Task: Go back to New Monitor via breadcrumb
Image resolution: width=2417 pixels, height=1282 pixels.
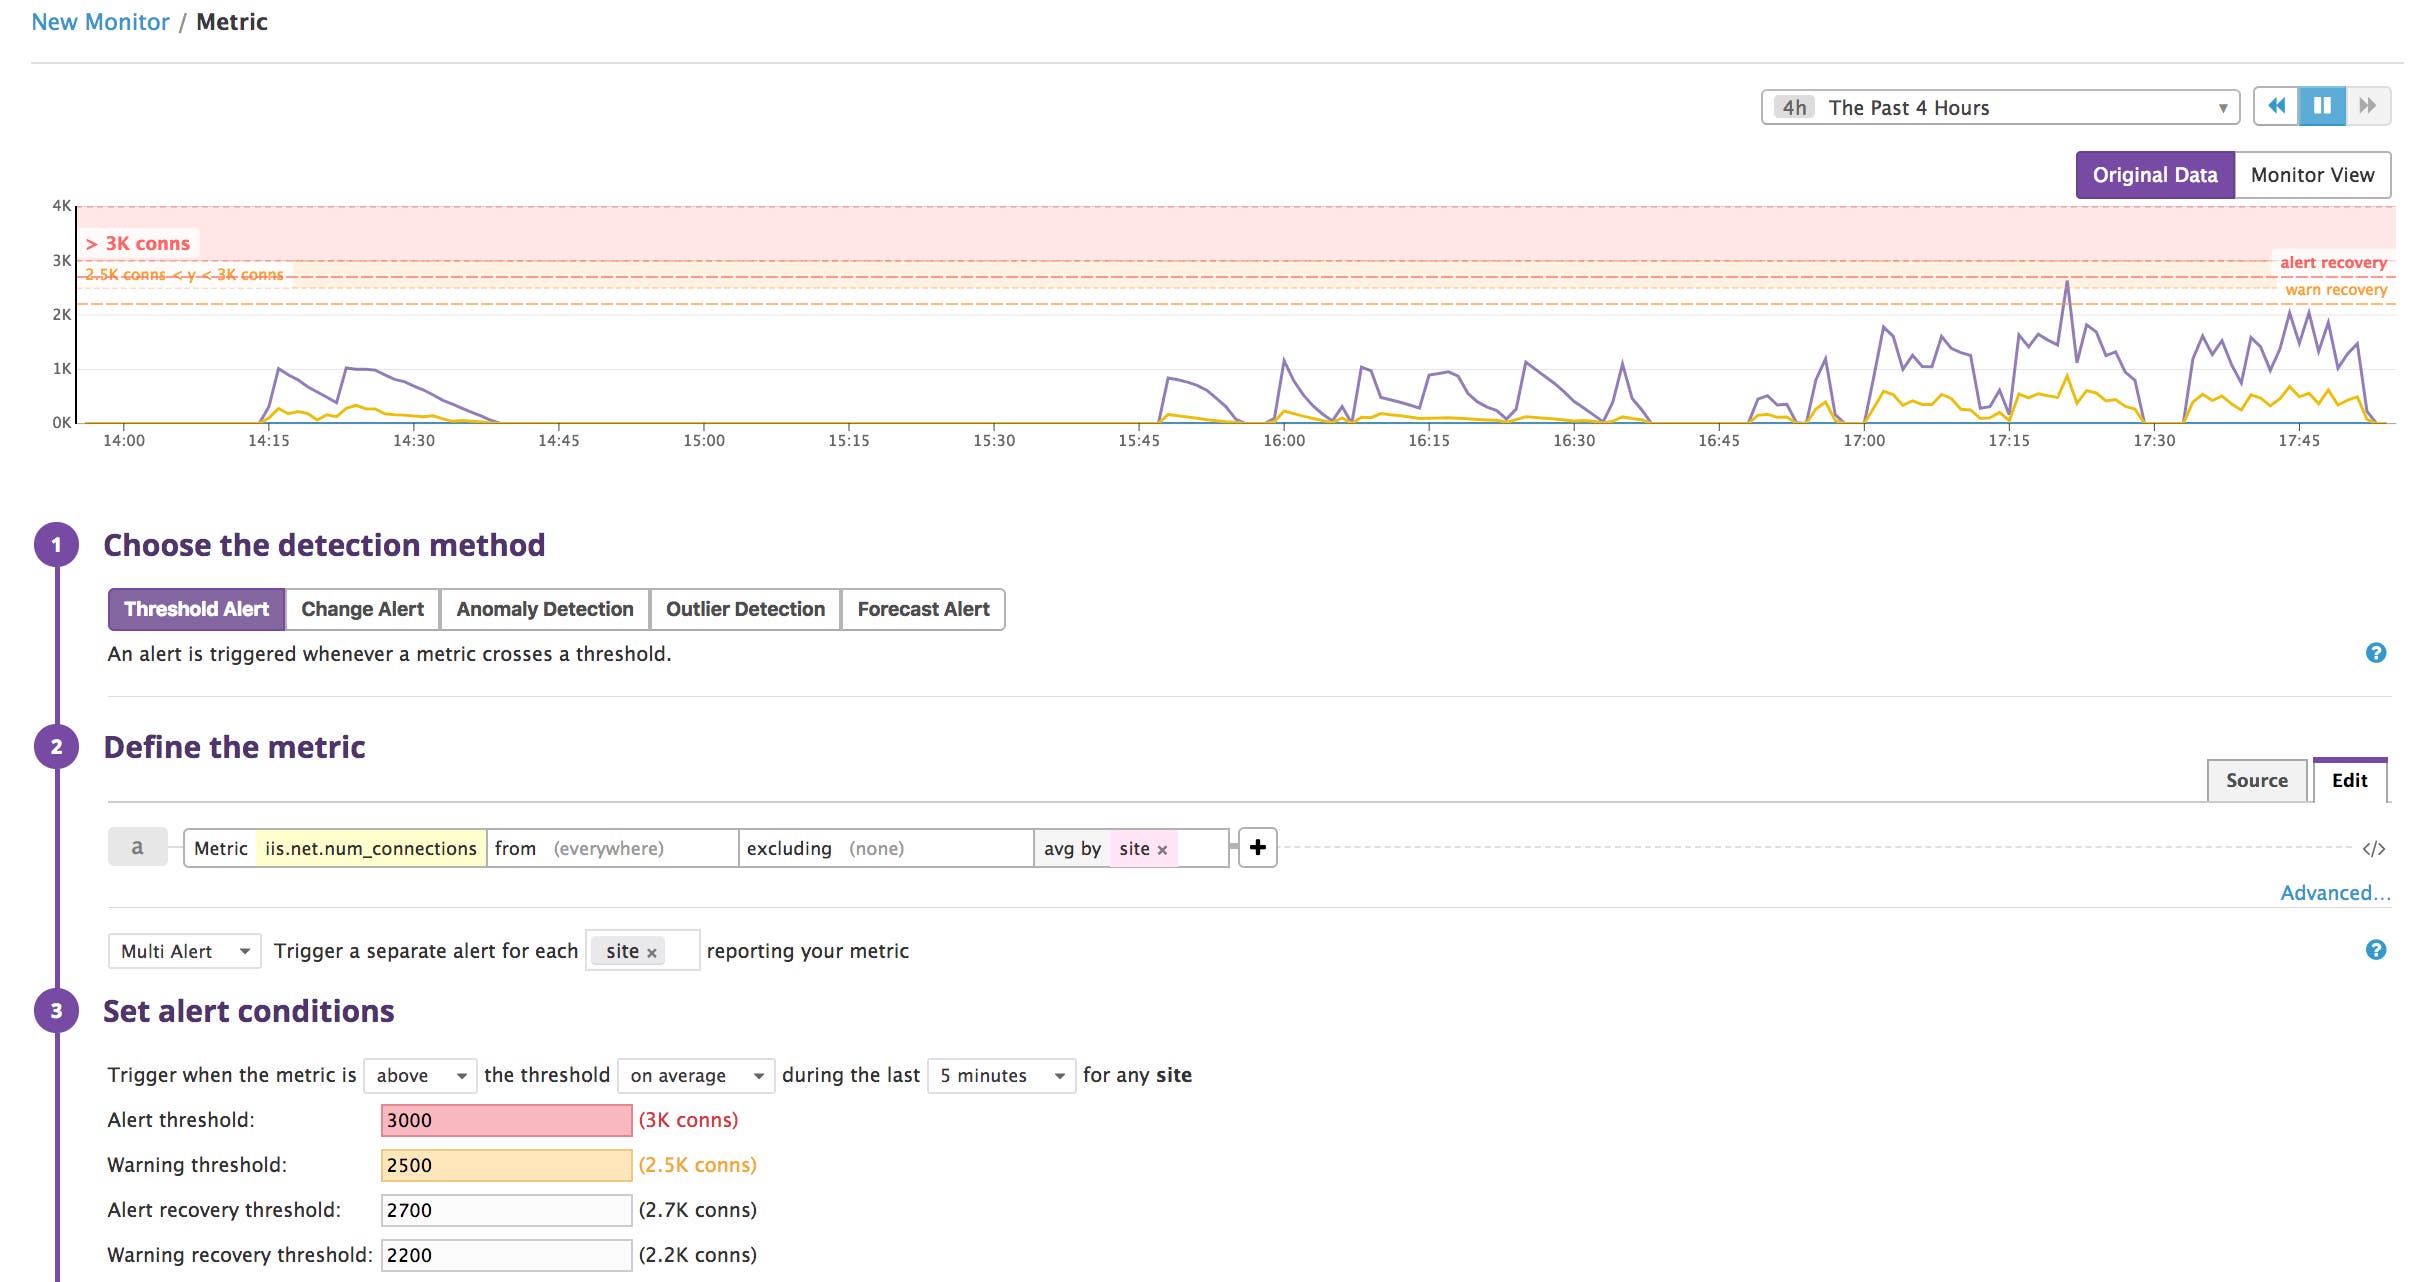Action: click(100, 21)
